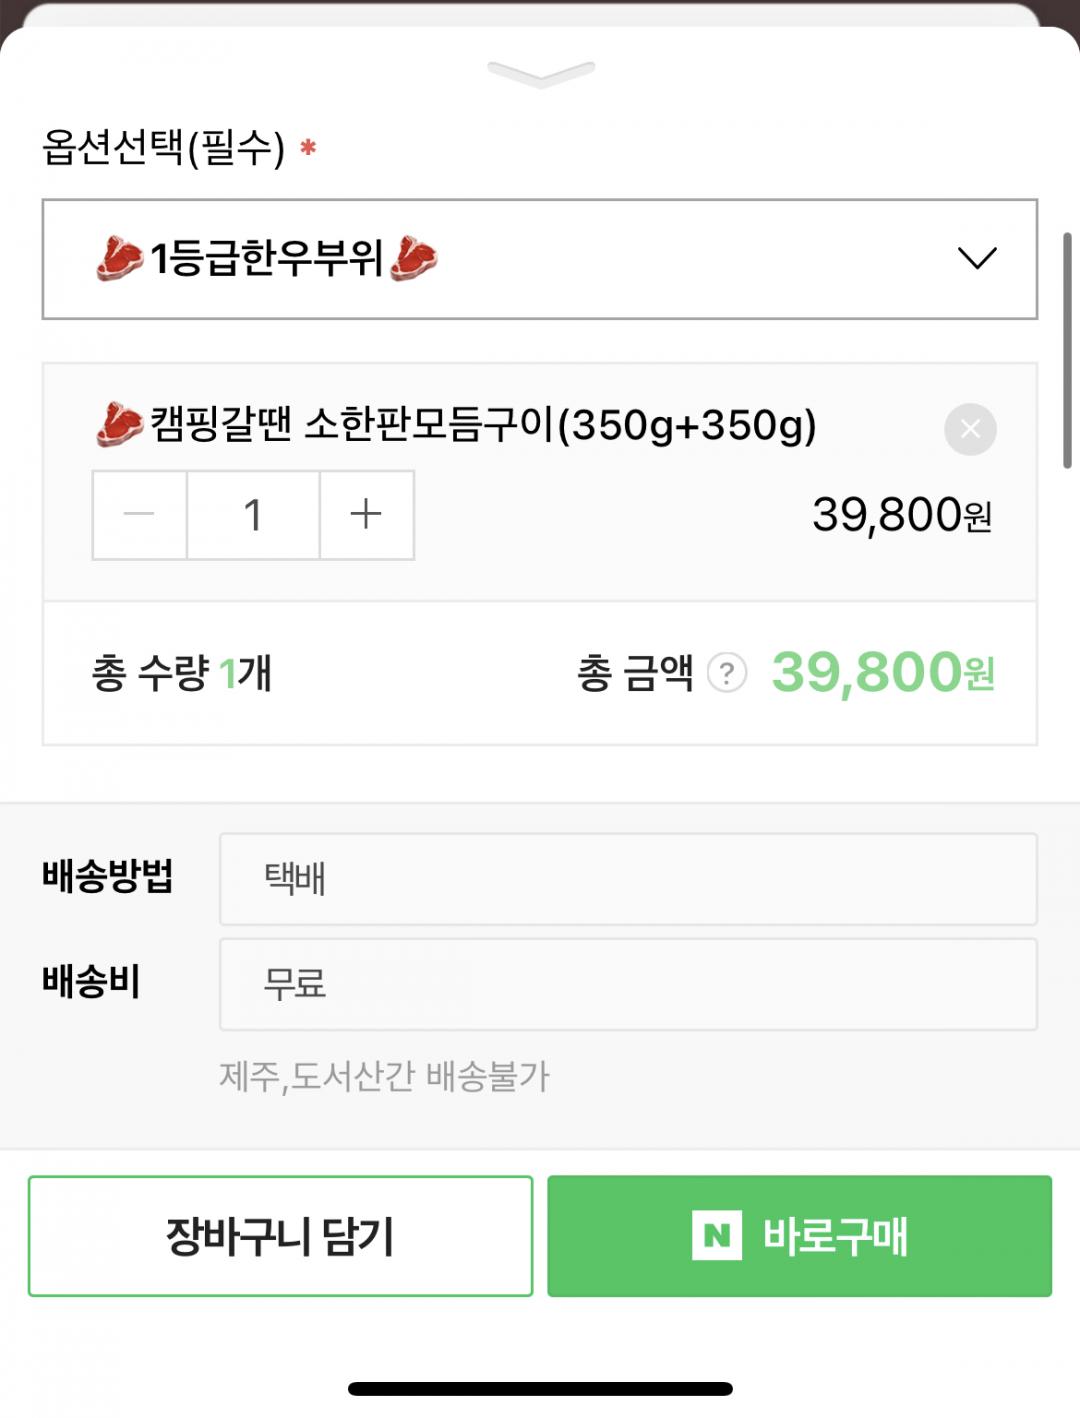Select the 택배 delivery method field
The height and width of the screenshot is (1418, 1080).
point(628,879)
